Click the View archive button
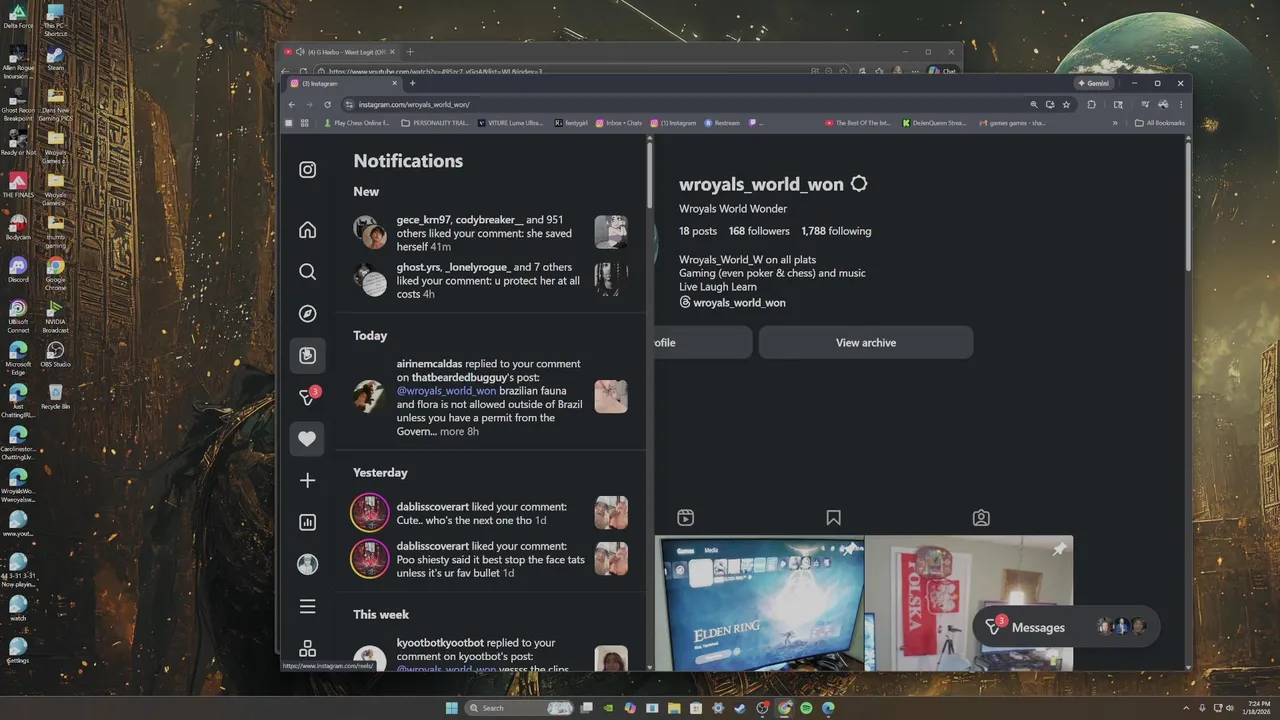 point(866,342)
